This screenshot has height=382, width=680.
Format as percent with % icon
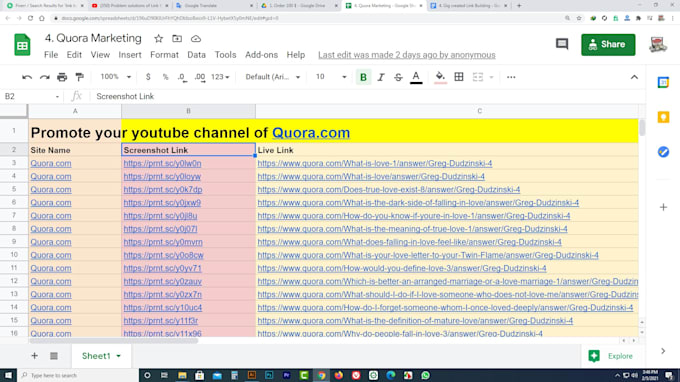(165, 77)
